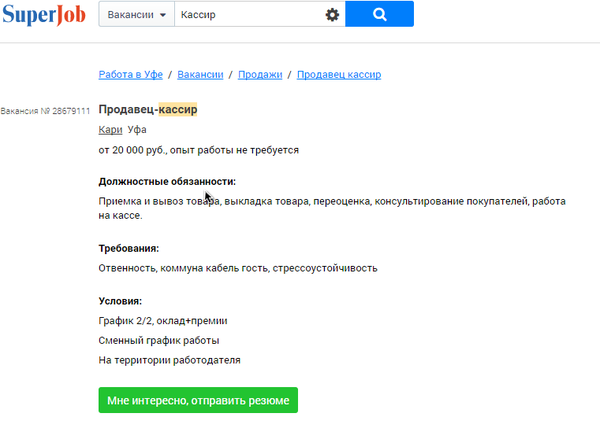This screenshot has height=428, width=600.
Task: Click the Уфа city text
Action: pyautogui.click(x=137, y=130)
